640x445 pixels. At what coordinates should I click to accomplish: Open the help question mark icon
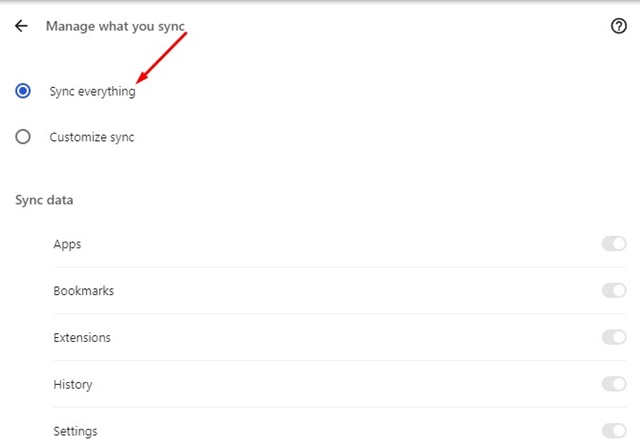click(618, 26)
